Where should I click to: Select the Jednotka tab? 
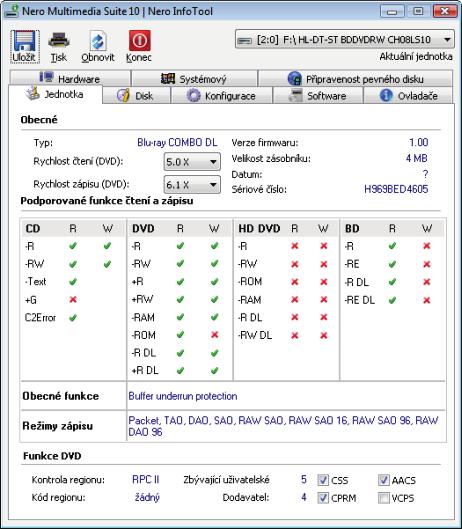55,94
